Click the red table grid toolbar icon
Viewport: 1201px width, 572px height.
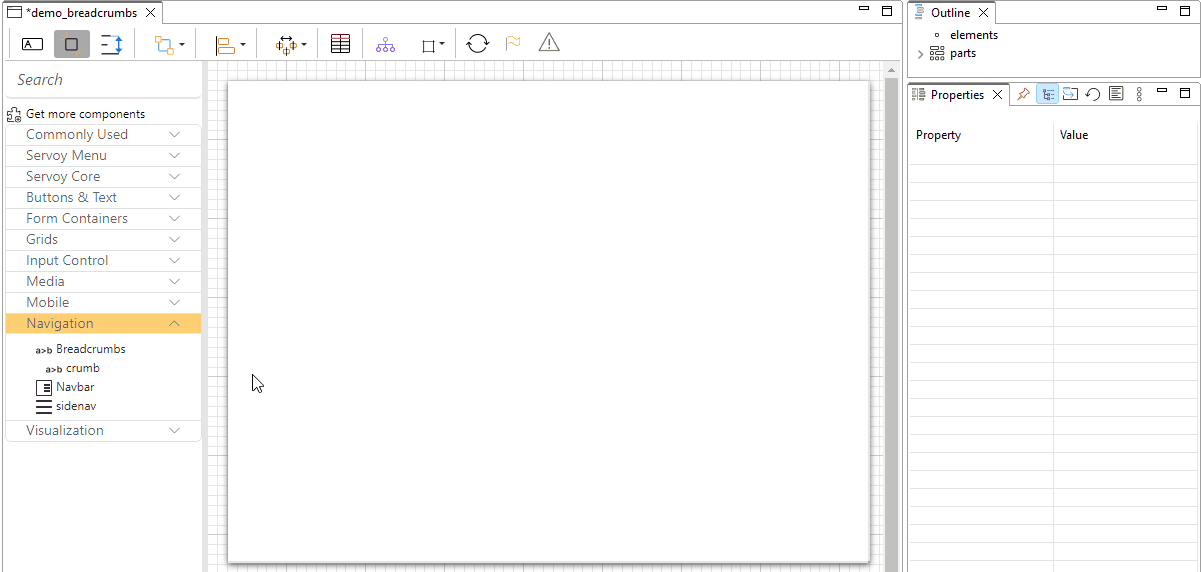pos(340,44)
